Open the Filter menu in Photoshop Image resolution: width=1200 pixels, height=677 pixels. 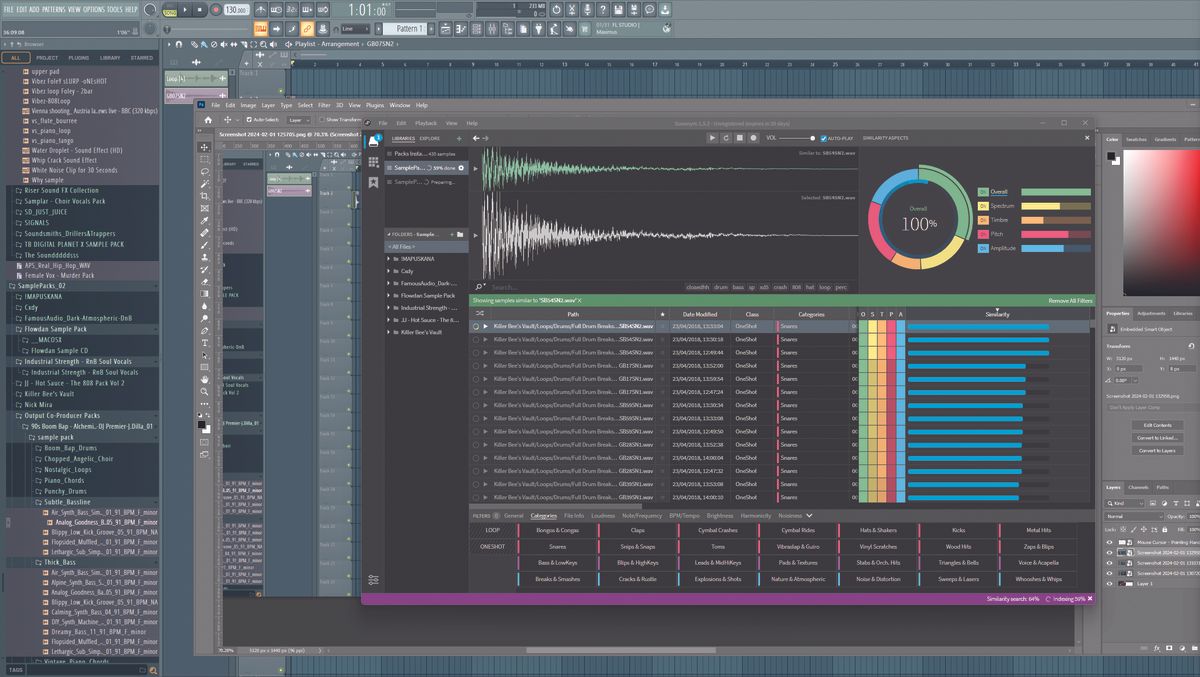[325, 104]
